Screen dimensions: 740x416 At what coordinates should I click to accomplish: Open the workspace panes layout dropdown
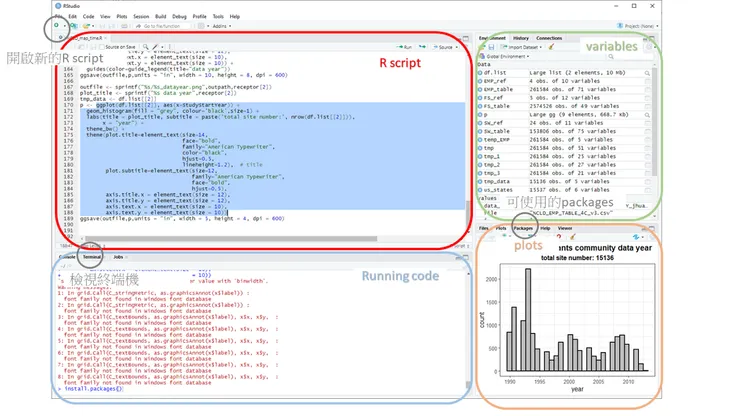(x=202, y=26)
